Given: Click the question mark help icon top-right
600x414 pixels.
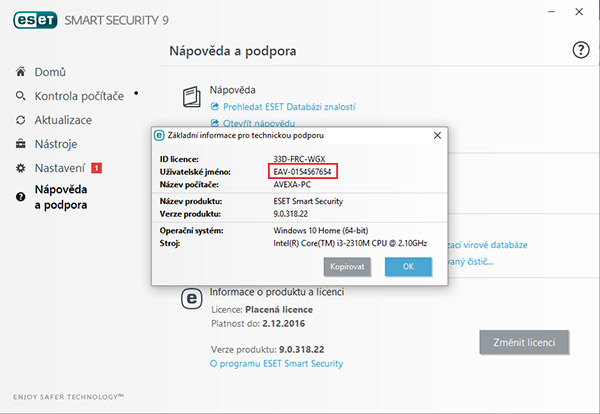Looking at the screenshot, I should [580, 50].
